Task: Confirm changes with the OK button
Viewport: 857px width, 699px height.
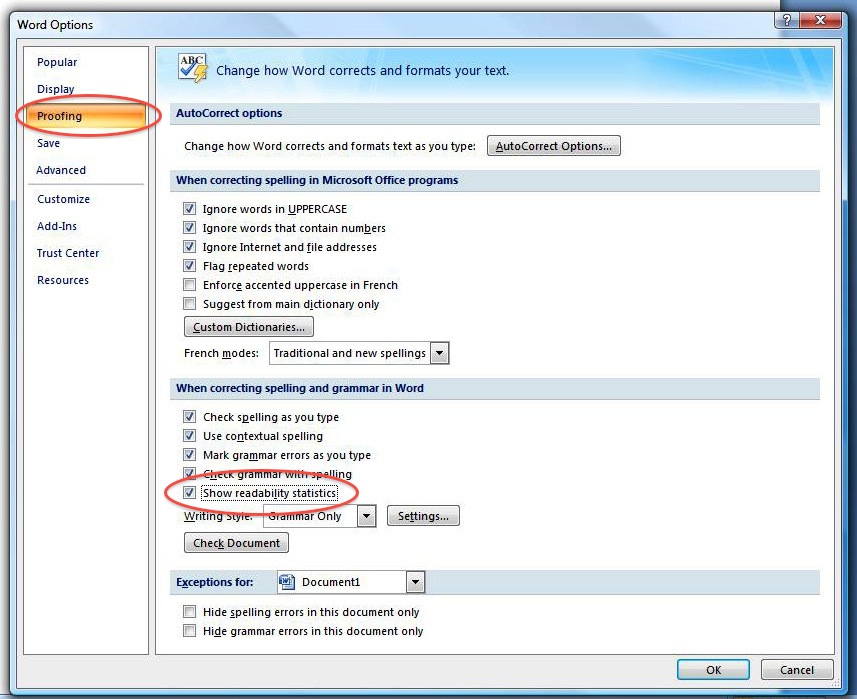Action: [713, 669]
